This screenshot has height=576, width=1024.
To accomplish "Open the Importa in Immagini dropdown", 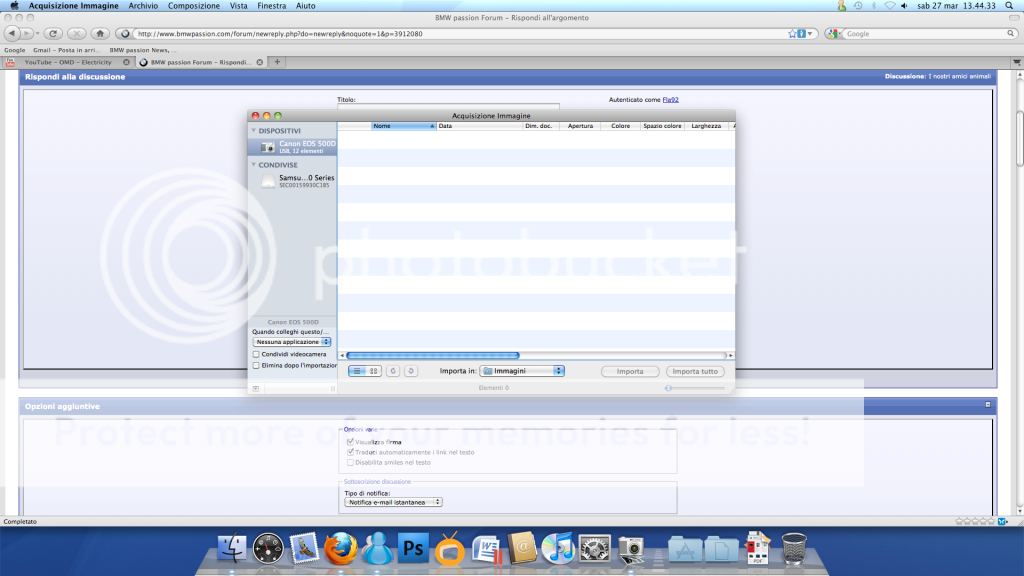I will coord(522,371).
